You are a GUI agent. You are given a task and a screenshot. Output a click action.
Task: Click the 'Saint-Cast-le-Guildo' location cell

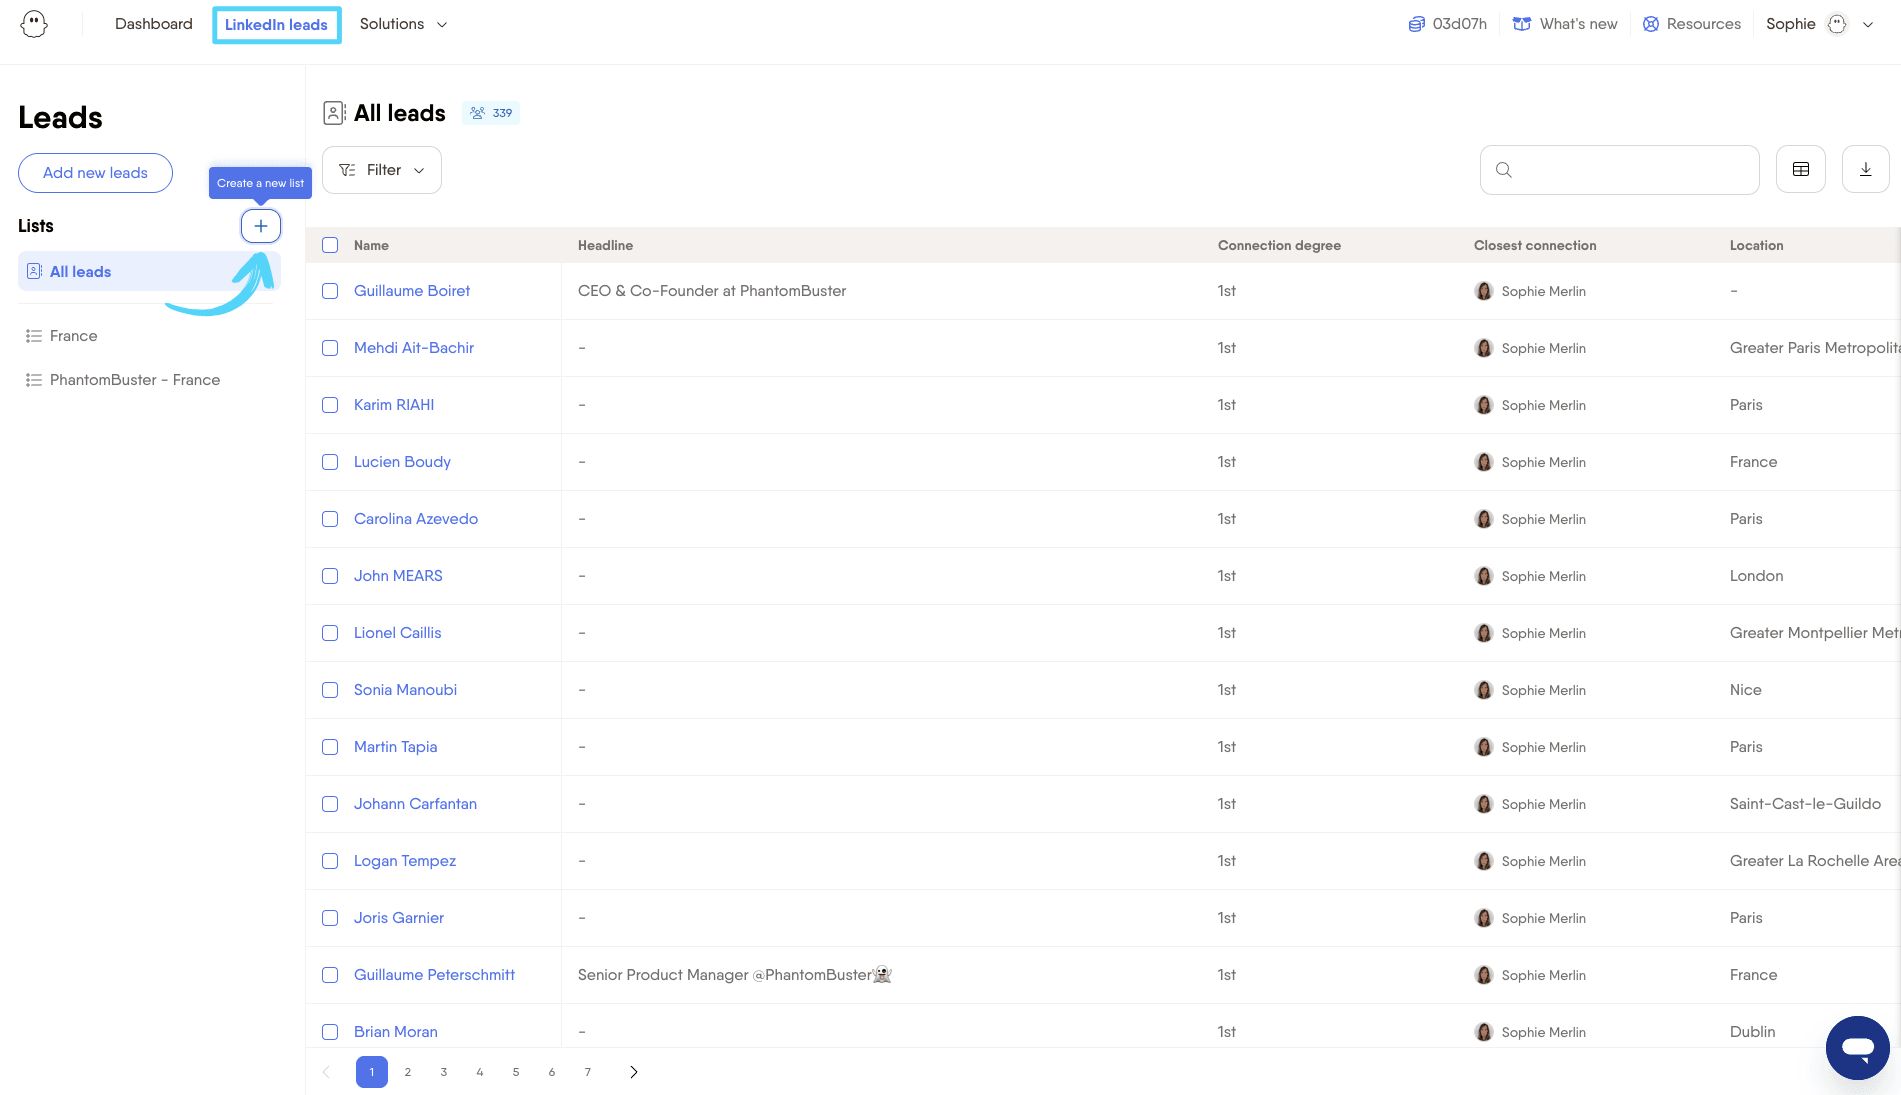coord(1805,804)
